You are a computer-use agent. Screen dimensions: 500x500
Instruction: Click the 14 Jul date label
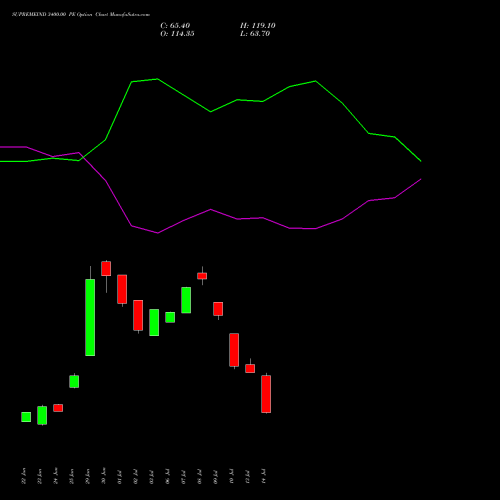pyautogui.click(x=264, y=477)
